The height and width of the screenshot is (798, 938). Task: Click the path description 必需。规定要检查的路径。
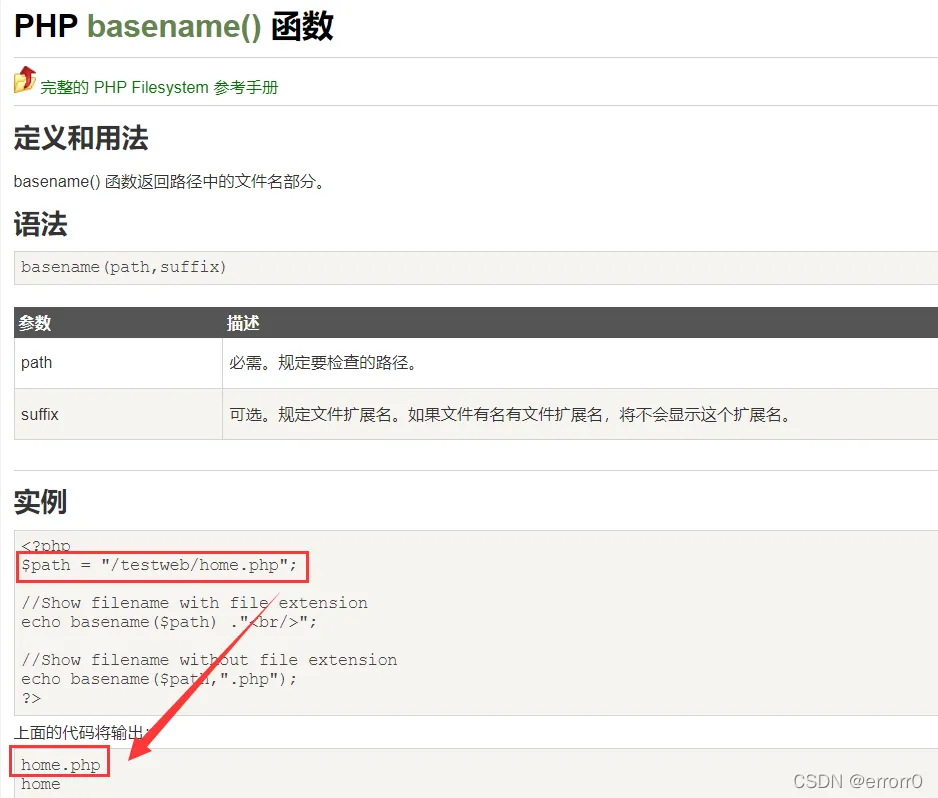click(323, 363)
